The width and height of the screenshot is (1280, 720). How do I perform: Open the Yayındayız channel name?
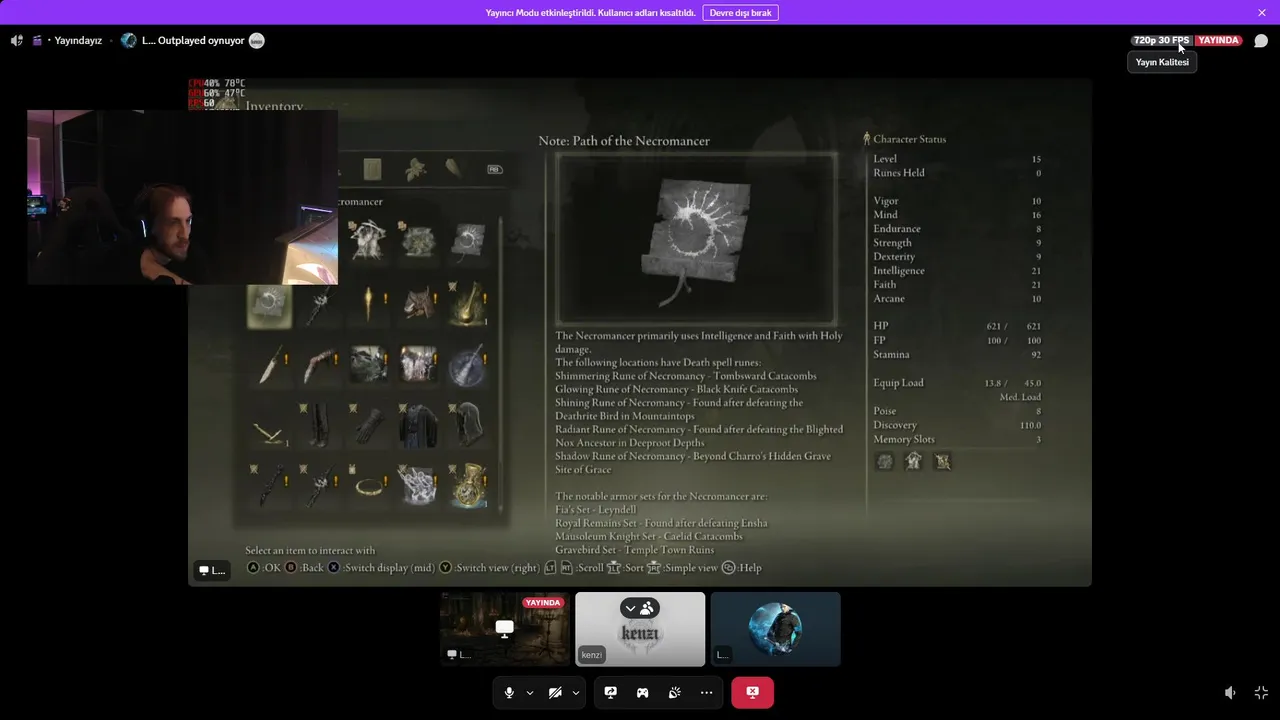(78, 41)
